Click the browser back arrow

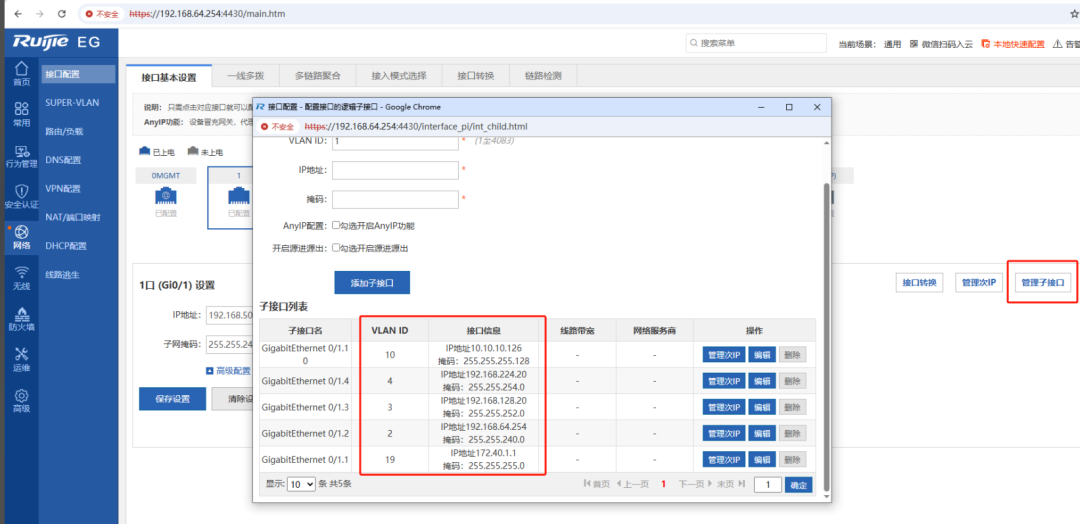(18, 14)
